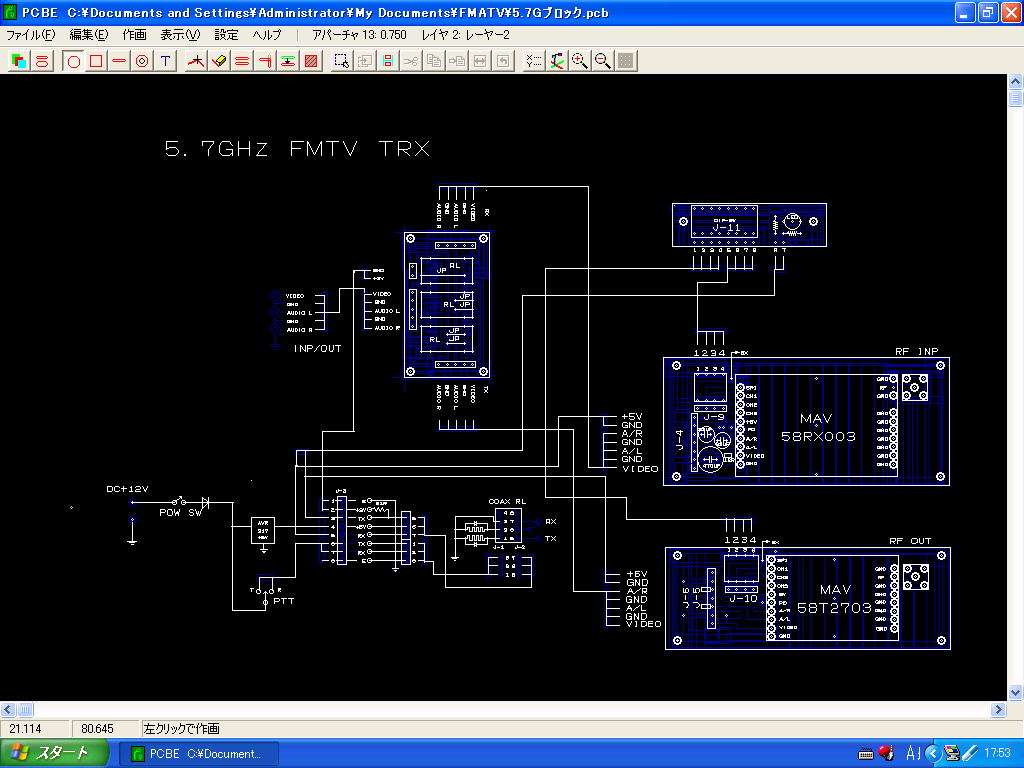Click the MAV 58T2703 module label

tap(834, 599)
